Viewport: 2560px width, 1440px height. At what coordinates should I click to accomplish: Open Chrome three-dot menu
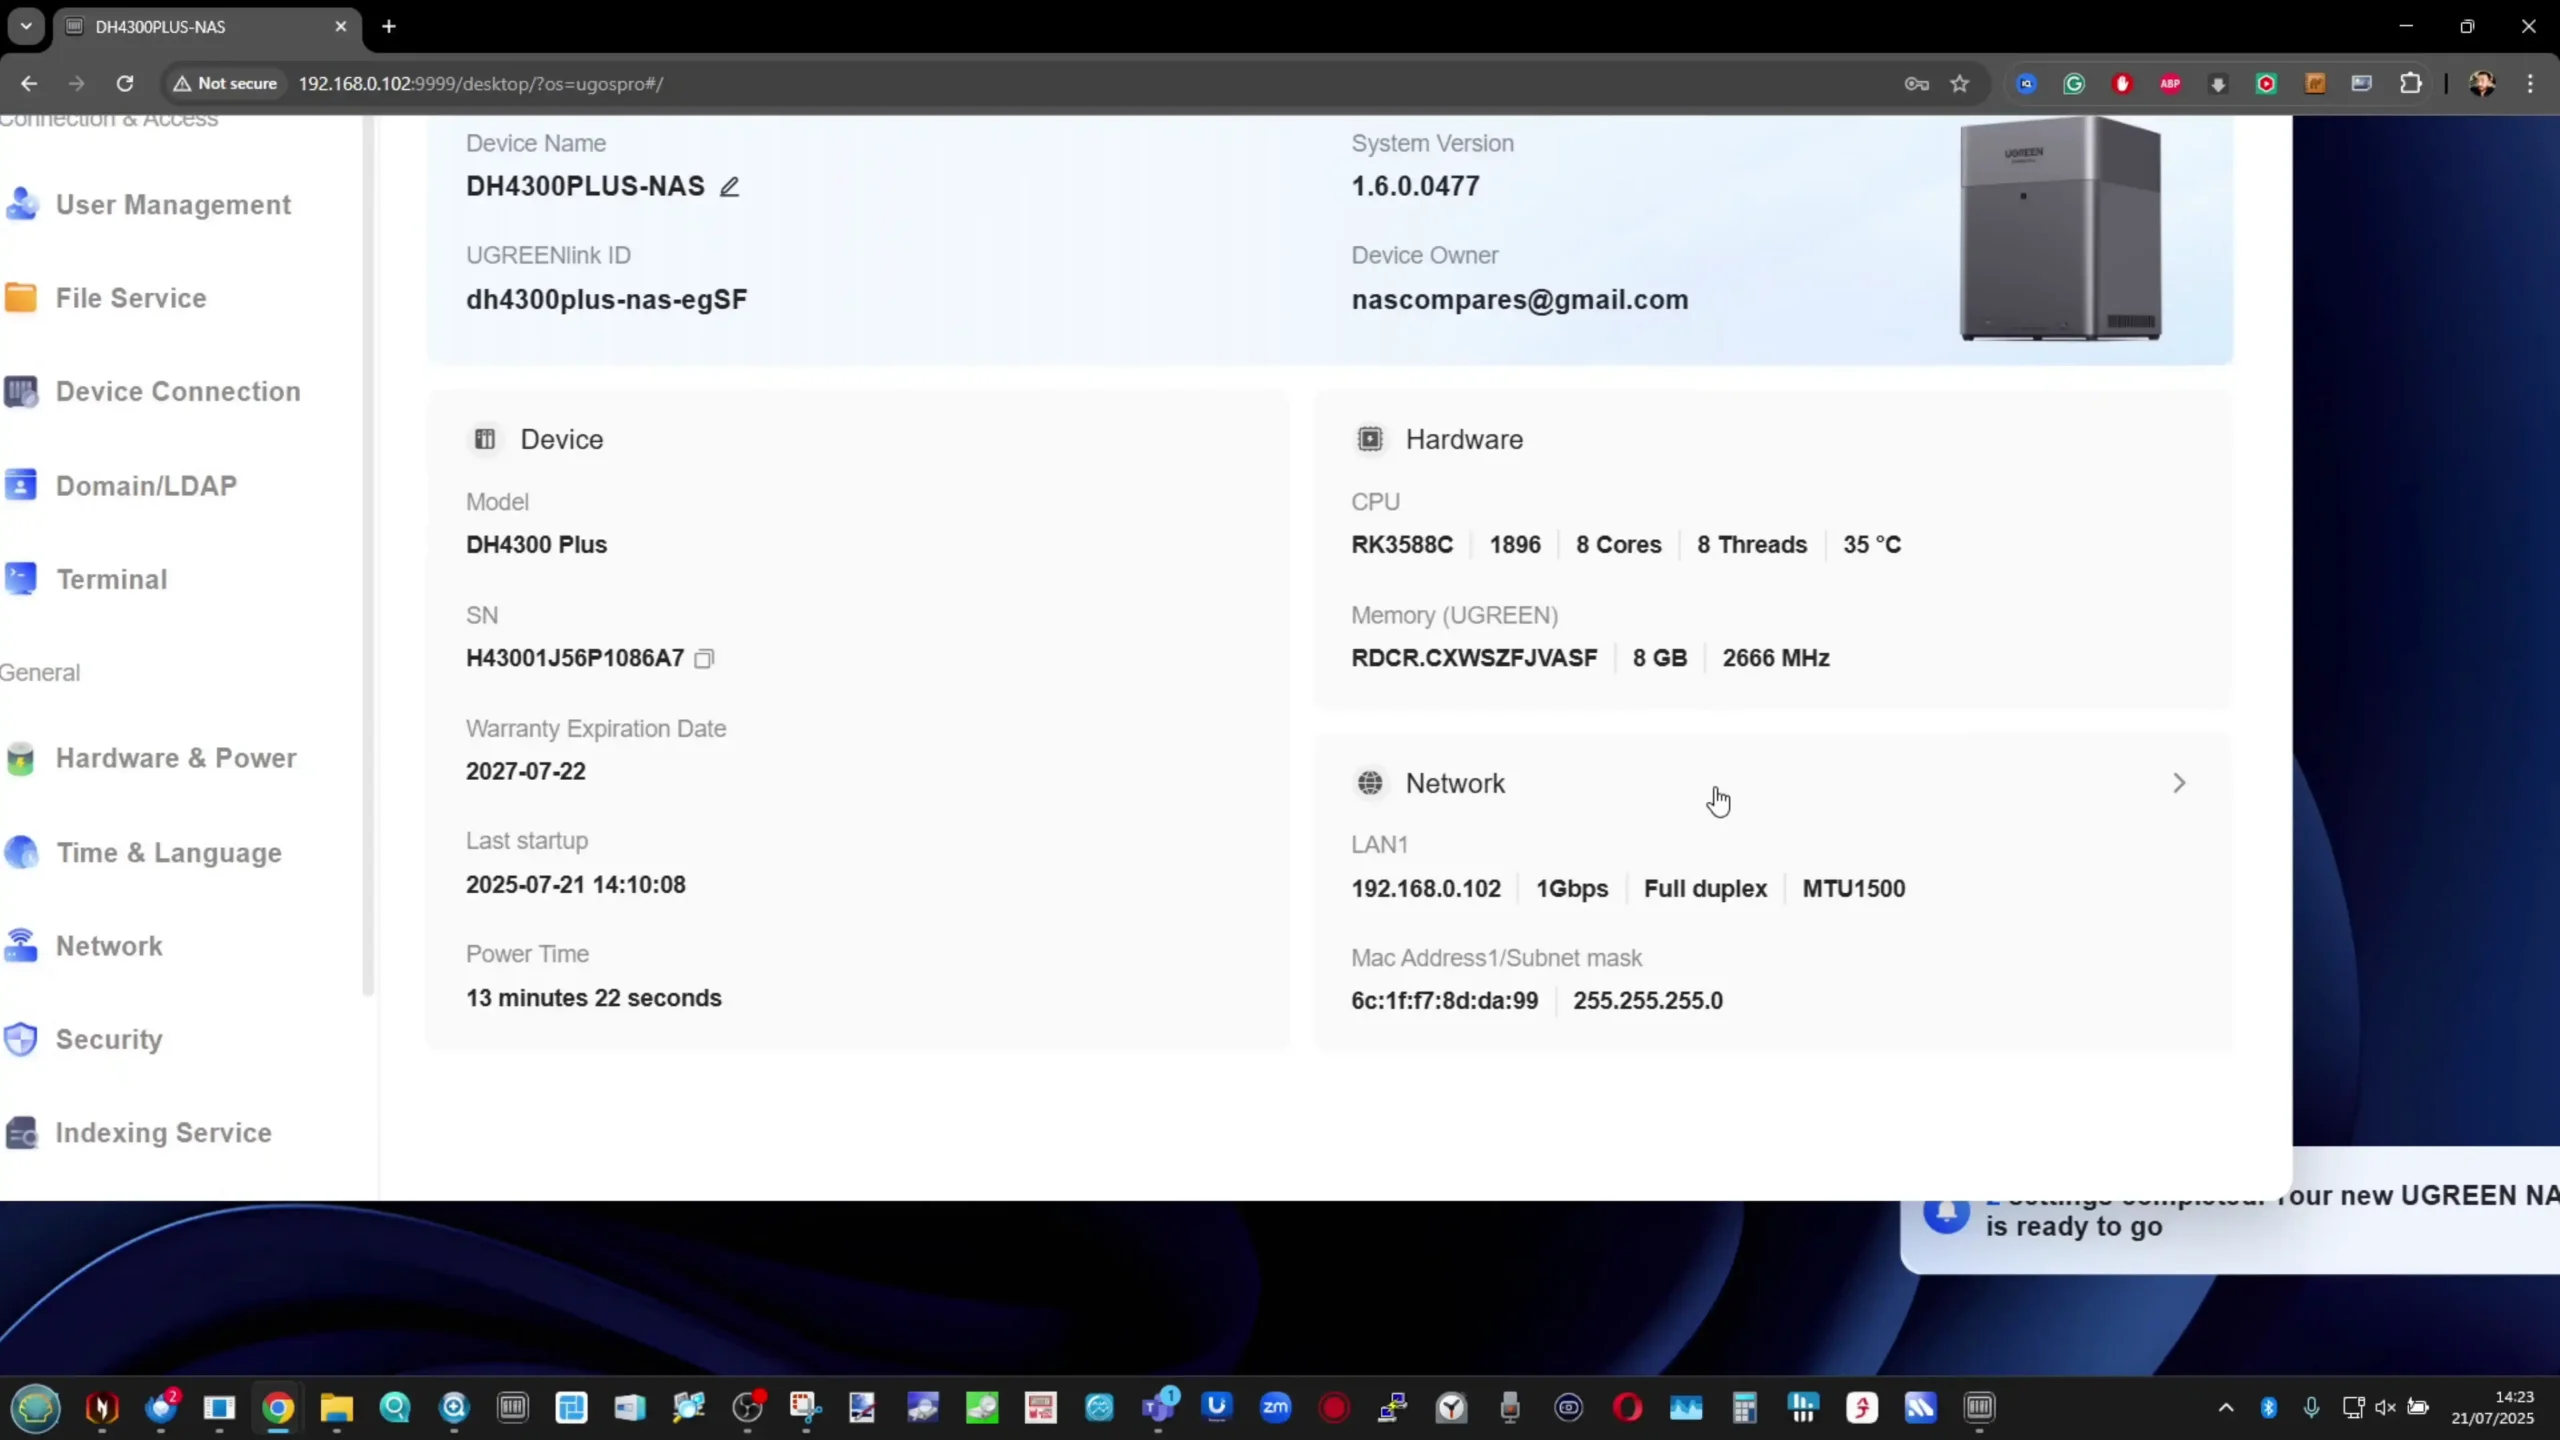pyautogui.click(x=2531, y=83)
